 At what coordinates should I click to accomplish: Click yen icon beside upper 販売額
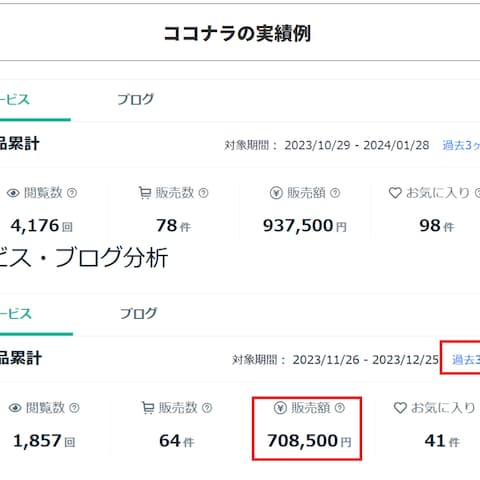tap(276, 193)
